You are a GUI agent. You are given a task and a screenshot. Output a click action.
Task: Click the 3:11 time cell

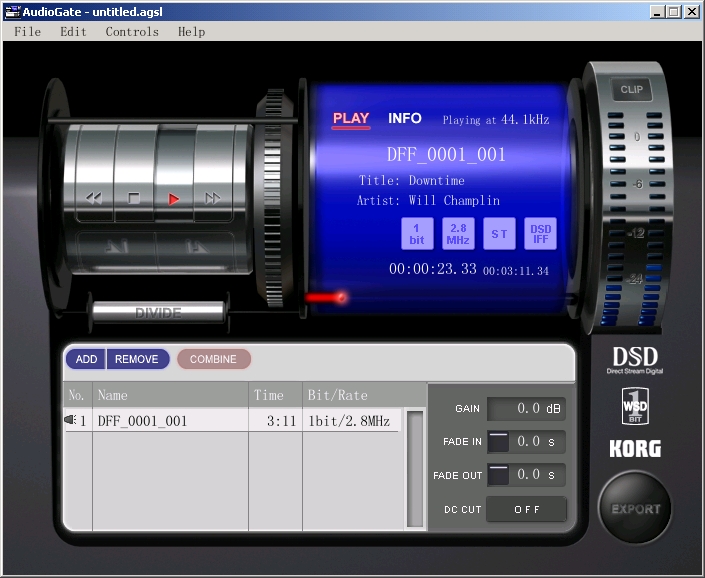281,421
